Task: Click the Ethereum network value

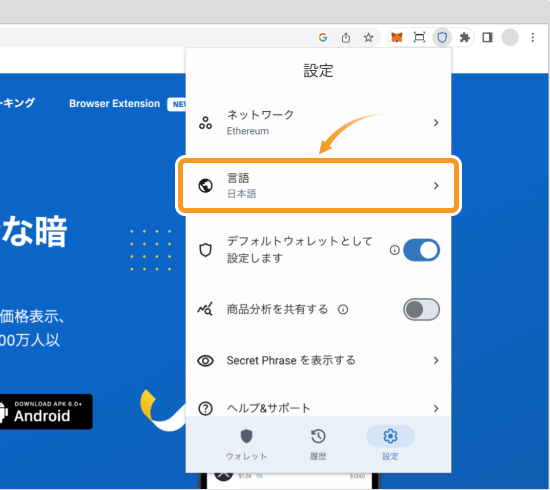Action: tap(248, 131)
